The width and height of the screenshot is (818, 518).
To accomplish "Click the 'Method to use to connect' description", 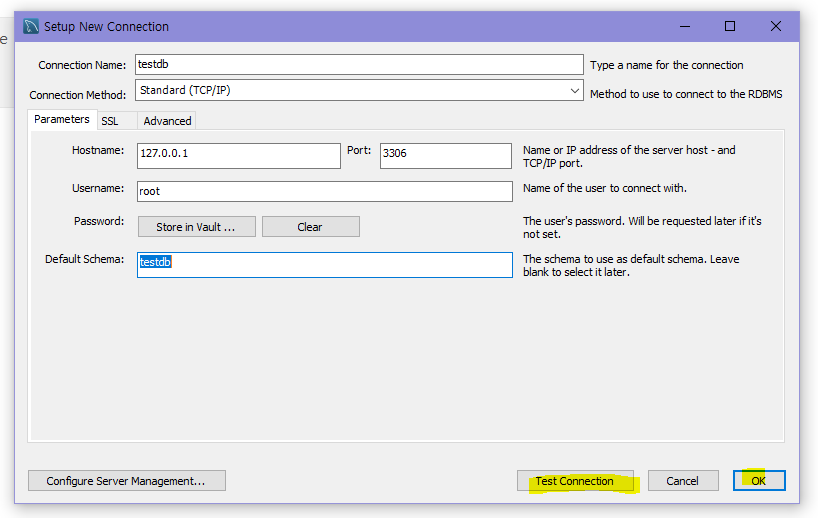I will 686,94.
